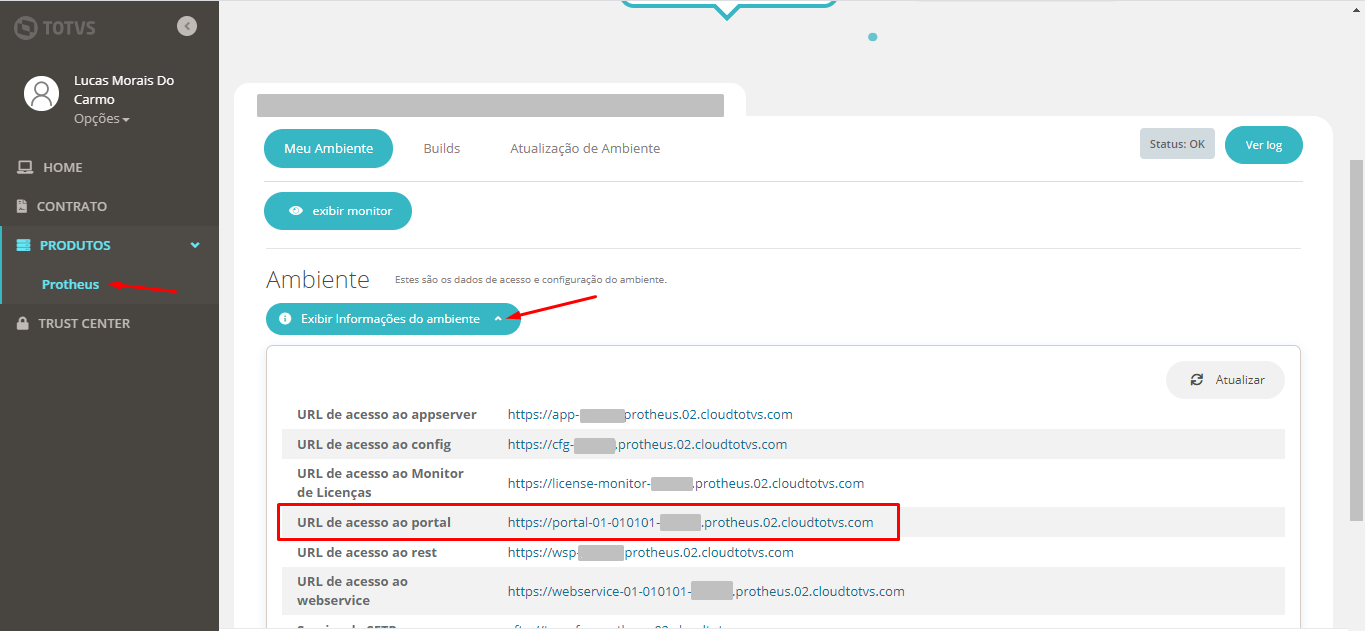
Task: Click the page vertical scrollbar
Action: (1357, 340)
